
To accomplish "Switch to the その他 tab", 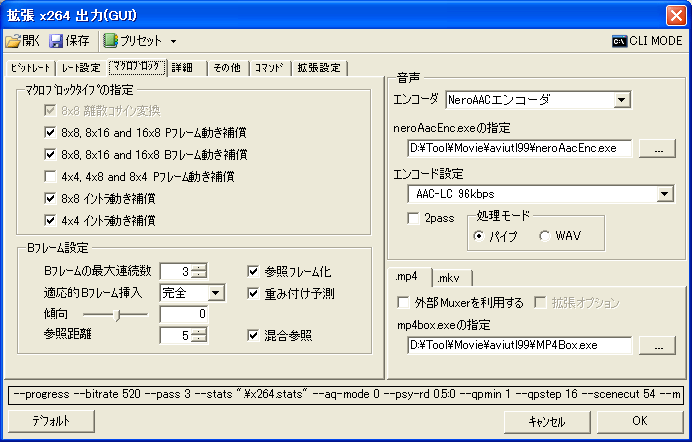I will coord(228,68).
